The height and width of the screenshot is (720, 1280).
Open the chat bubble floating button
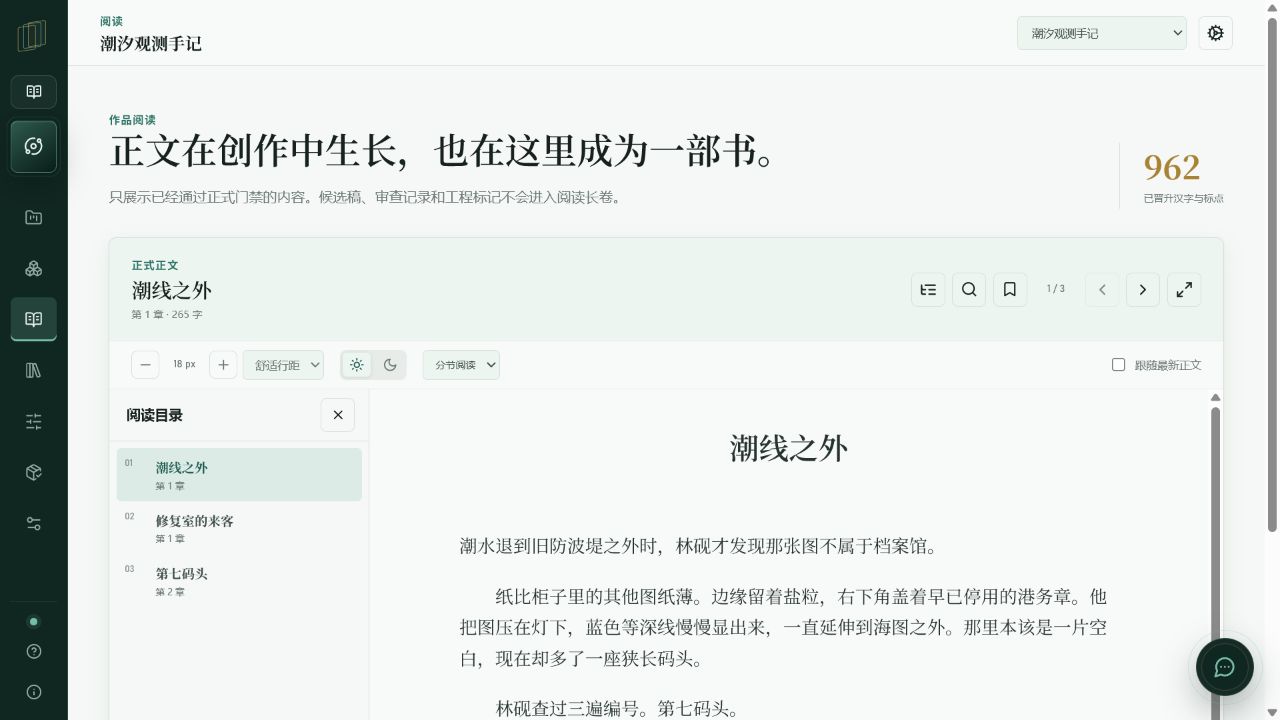[x=1225, y=667]
